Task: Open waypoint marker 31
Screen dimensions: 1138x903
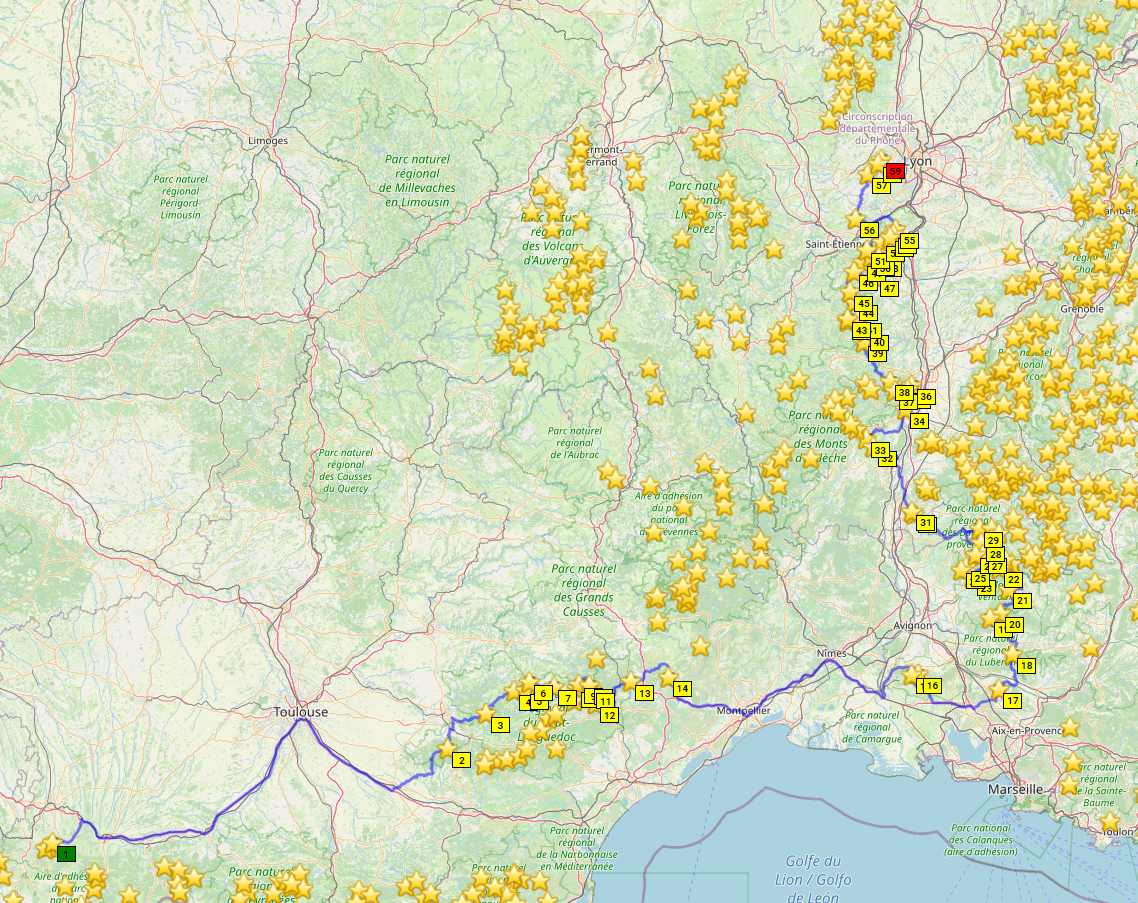Action: point(926,523)
